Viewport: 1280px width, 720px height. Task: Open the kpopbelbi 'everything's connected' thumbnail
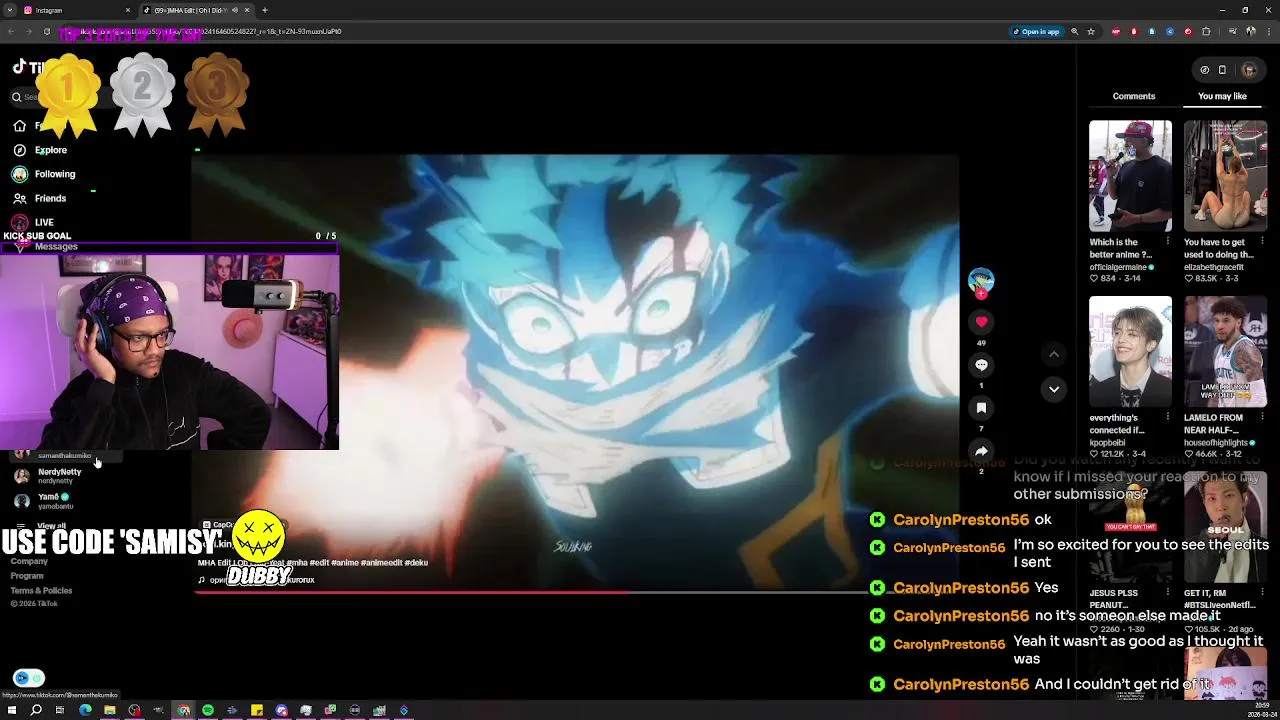click(1130, 352)
